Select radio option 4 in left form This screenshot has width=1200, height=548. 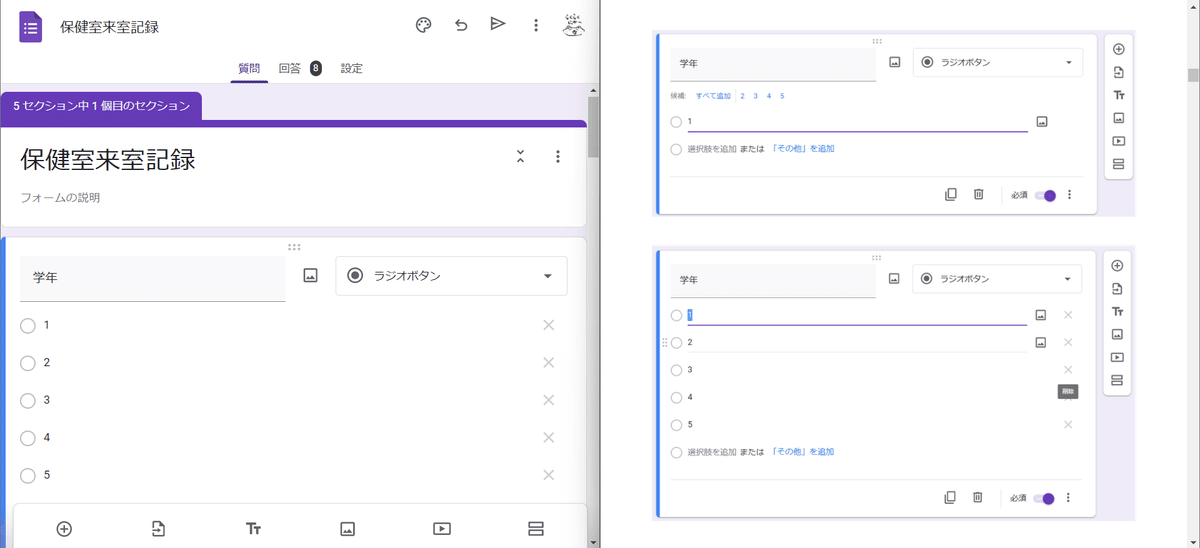(28, 438)
